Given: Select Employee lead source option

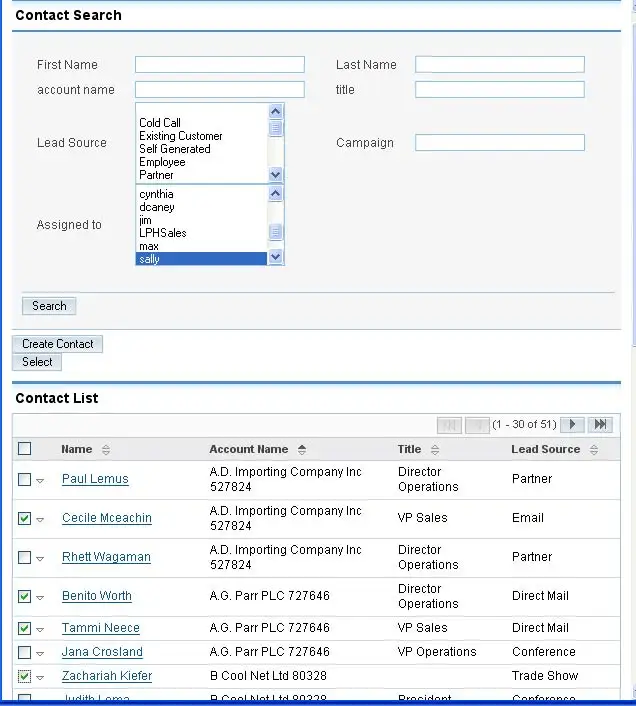Looking at the screenshot, I should (x=201, y=162).
